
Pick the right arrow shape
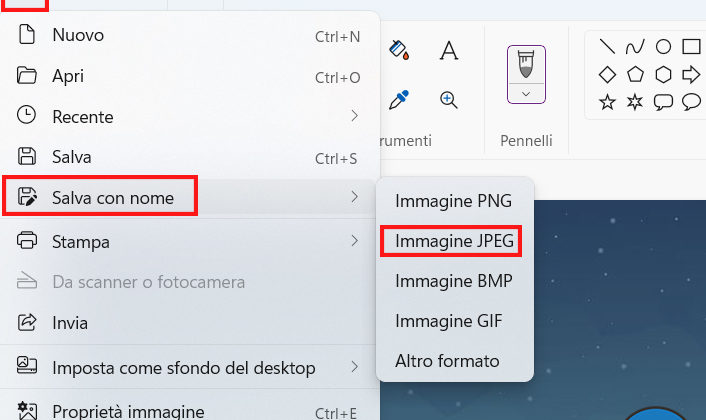[x=691, y=74]
